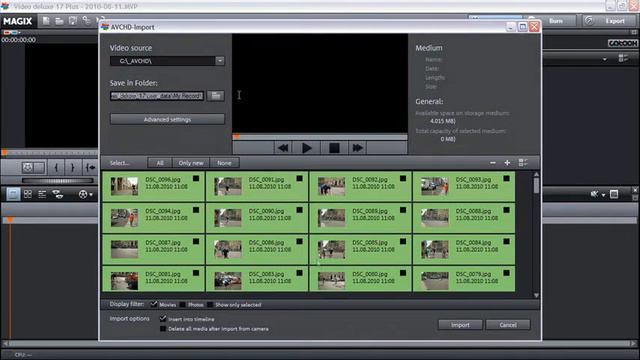Browse for the save folder with the folder icon

[216, 96]
